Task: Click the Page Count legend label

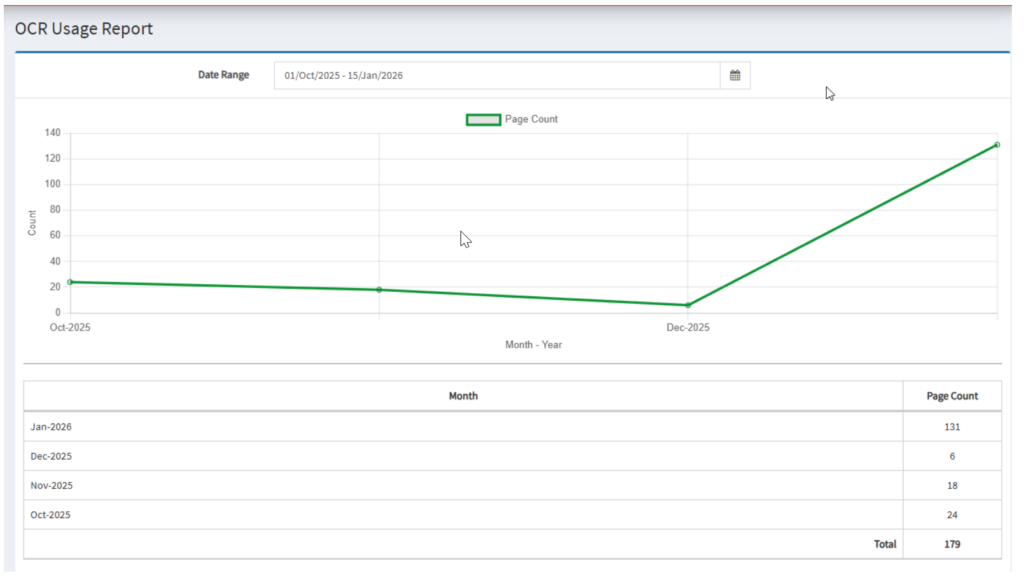Action: coord(531,119)
